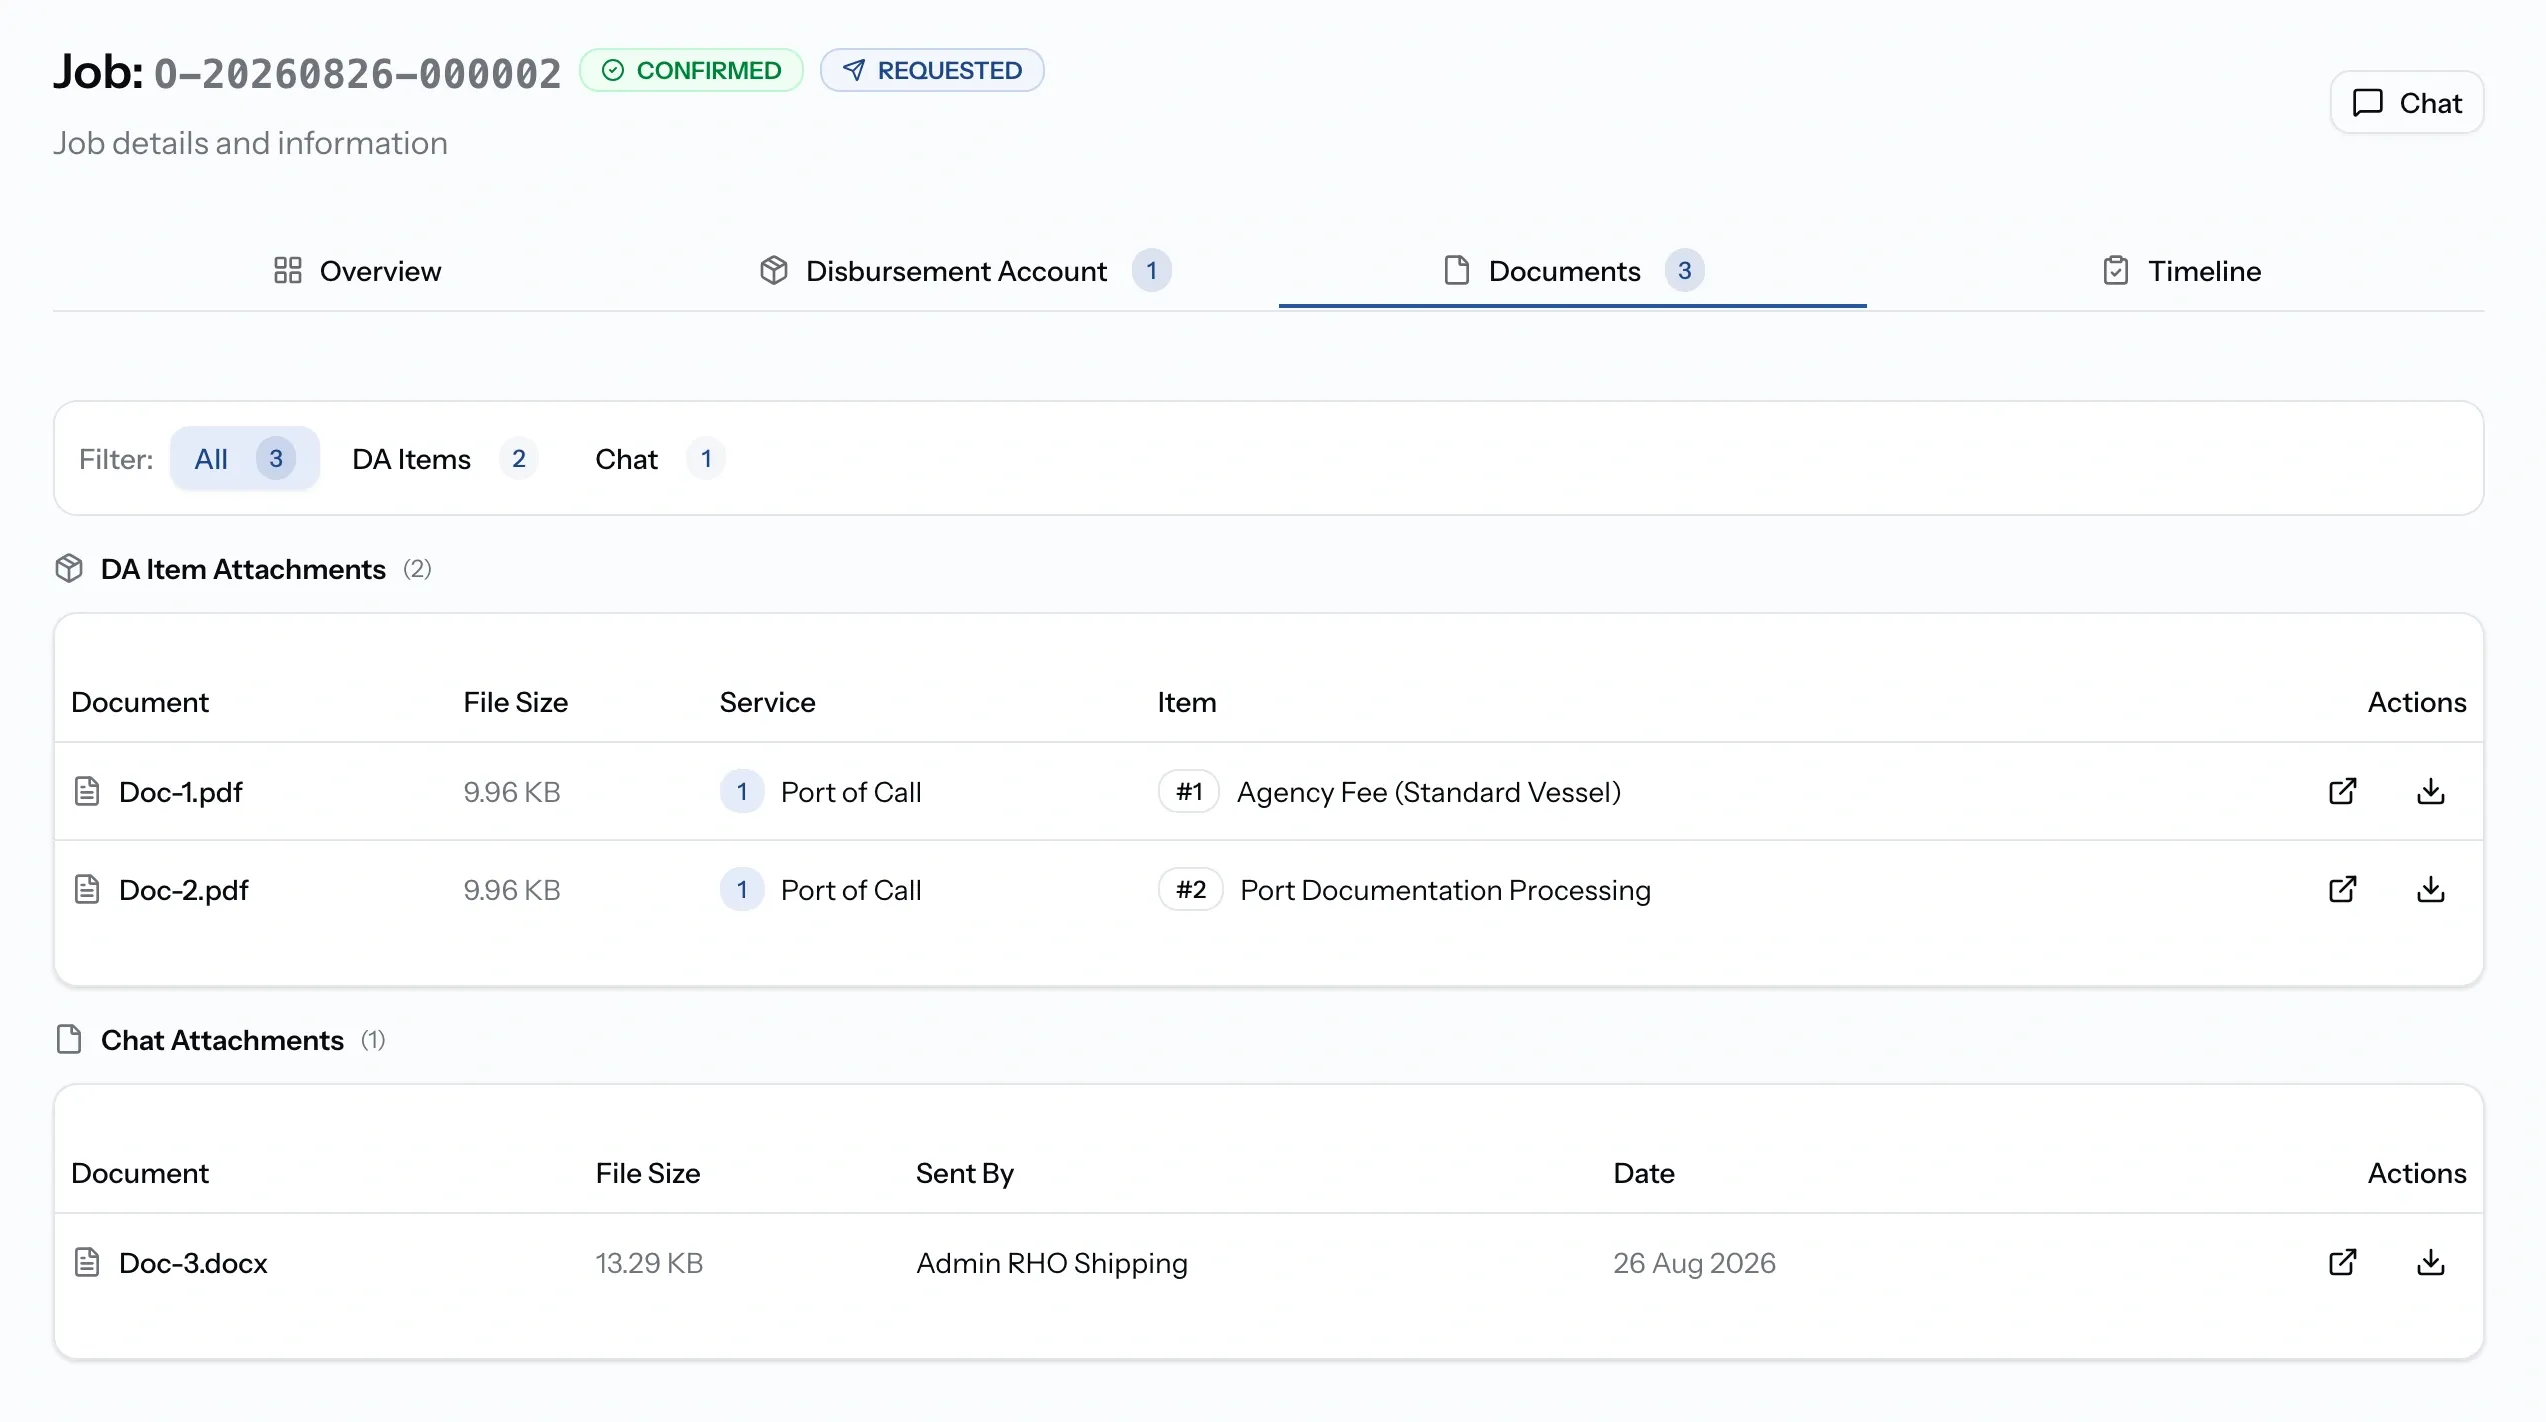Click the Date column header
The height and width of the screenshot is (1422, 2546).
coord(1644,1173)
